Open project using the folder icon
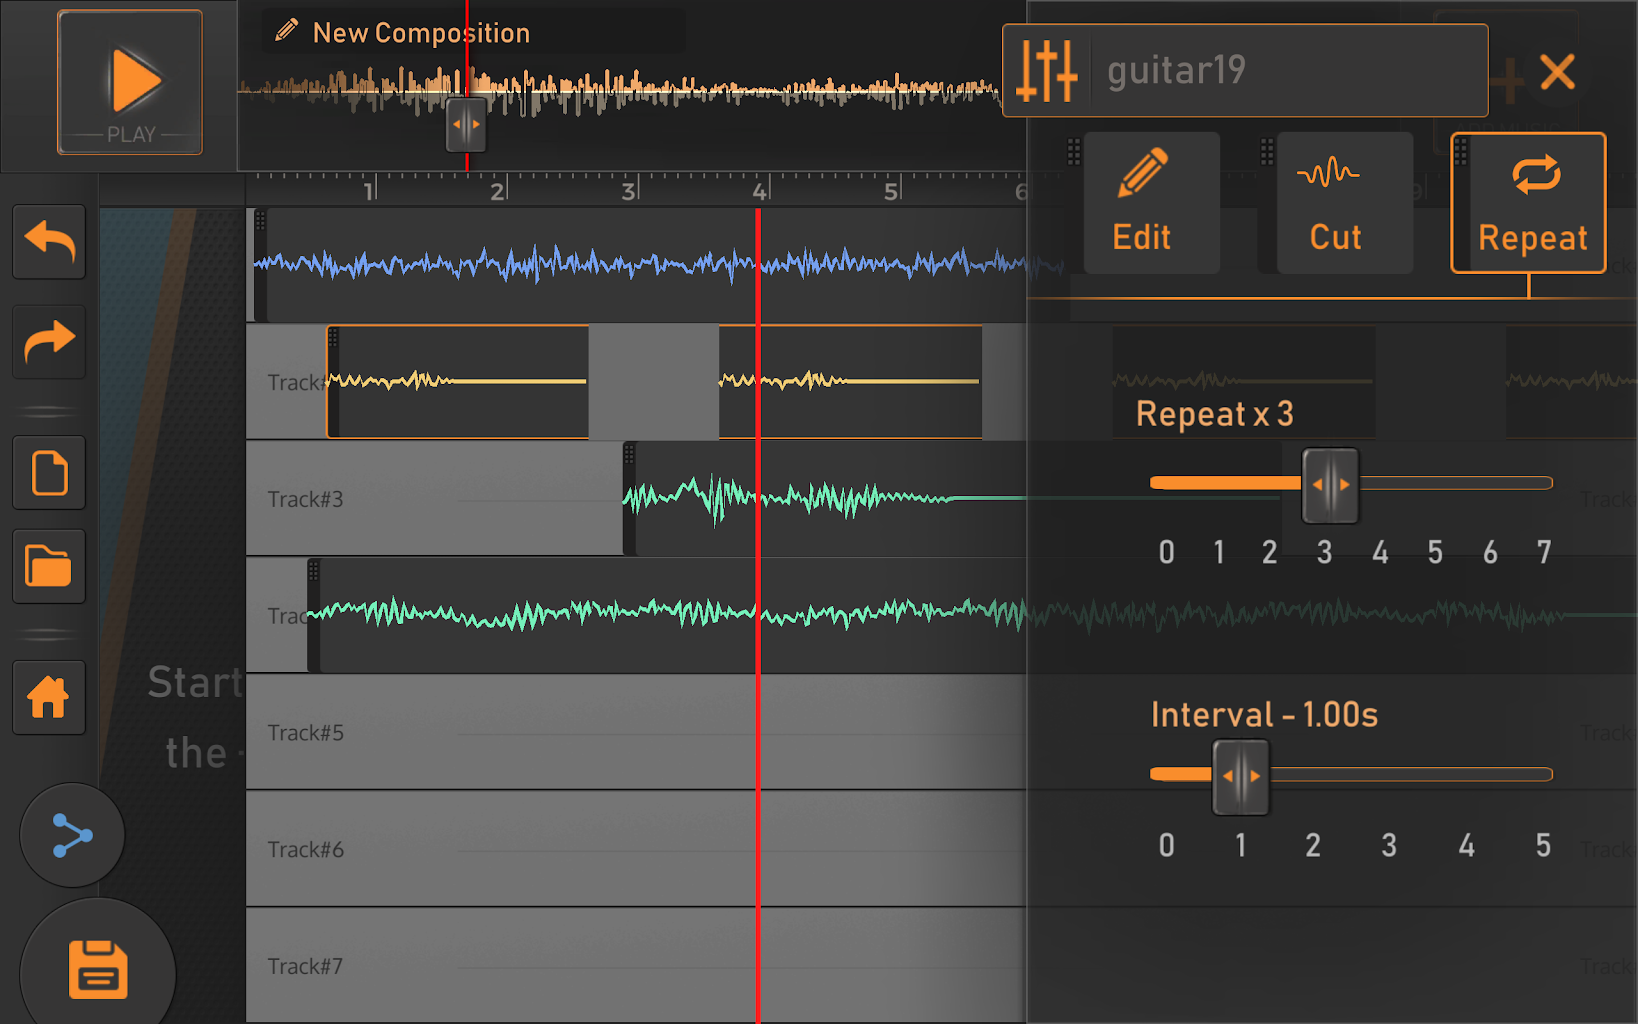1638x1024 pixels. point(49,567)
